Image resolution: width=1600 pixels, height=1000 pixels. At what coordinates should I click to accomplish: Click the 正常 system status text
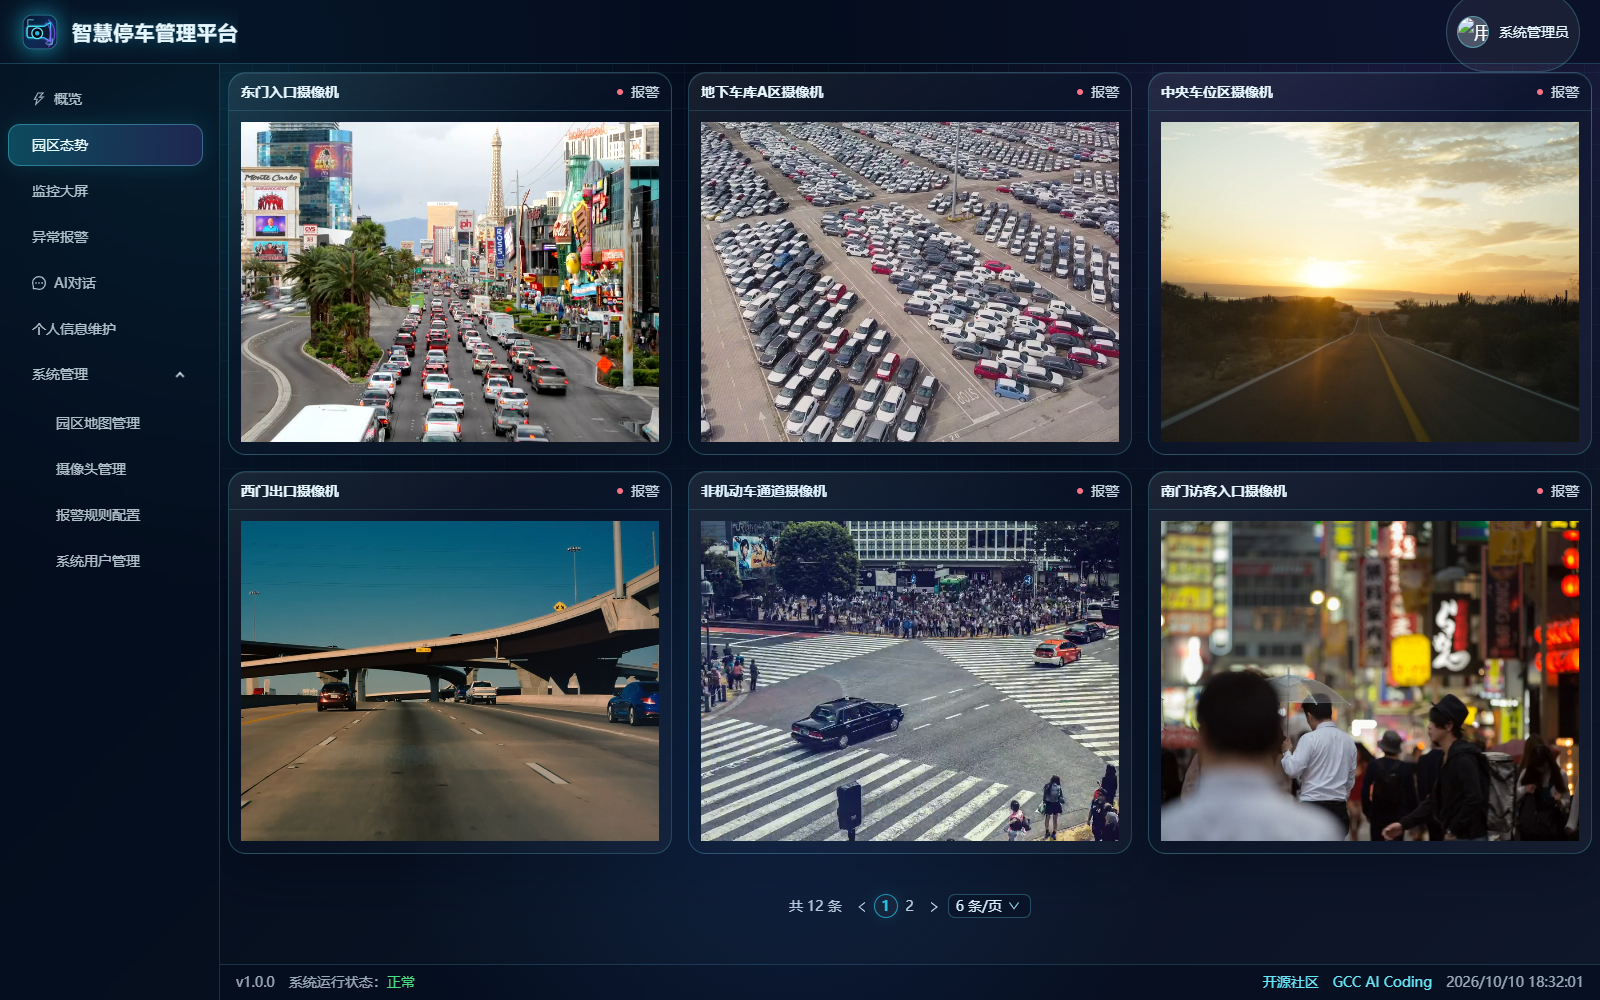point(401,982)
